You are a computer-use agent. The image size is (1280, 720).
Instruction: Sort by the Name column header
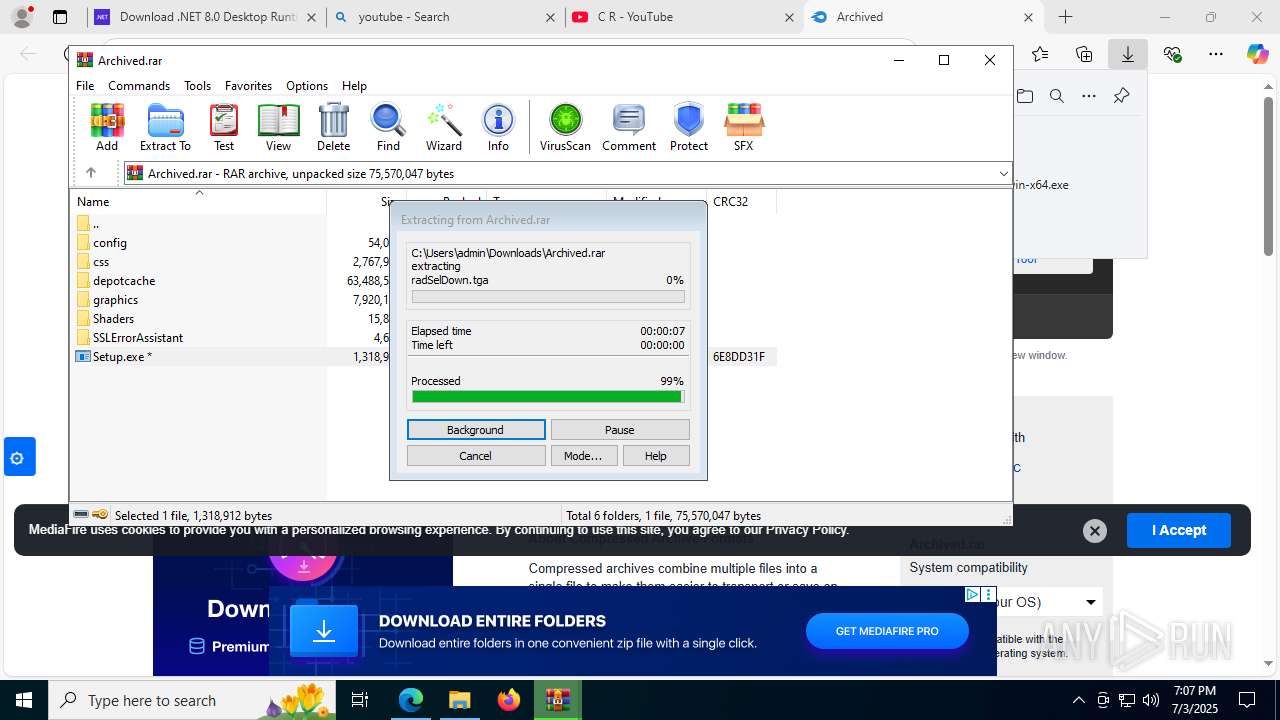click(x=198, y=202)
